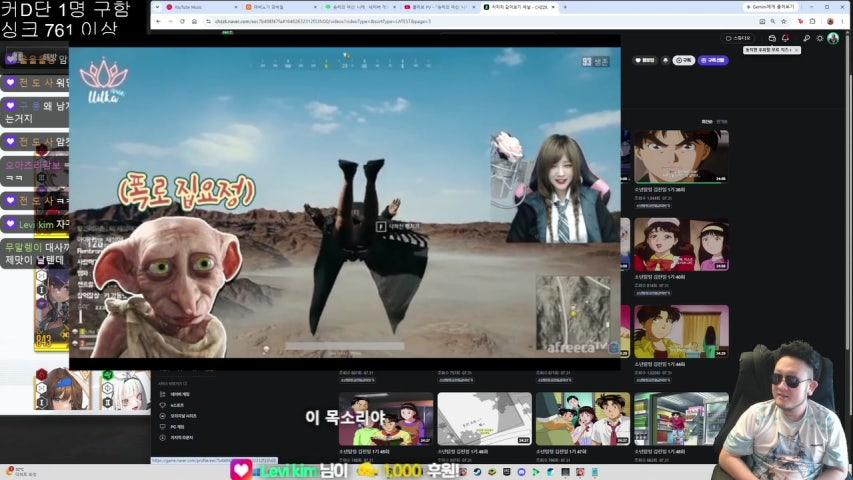Sort videos by popularity (인기순)

721,121
